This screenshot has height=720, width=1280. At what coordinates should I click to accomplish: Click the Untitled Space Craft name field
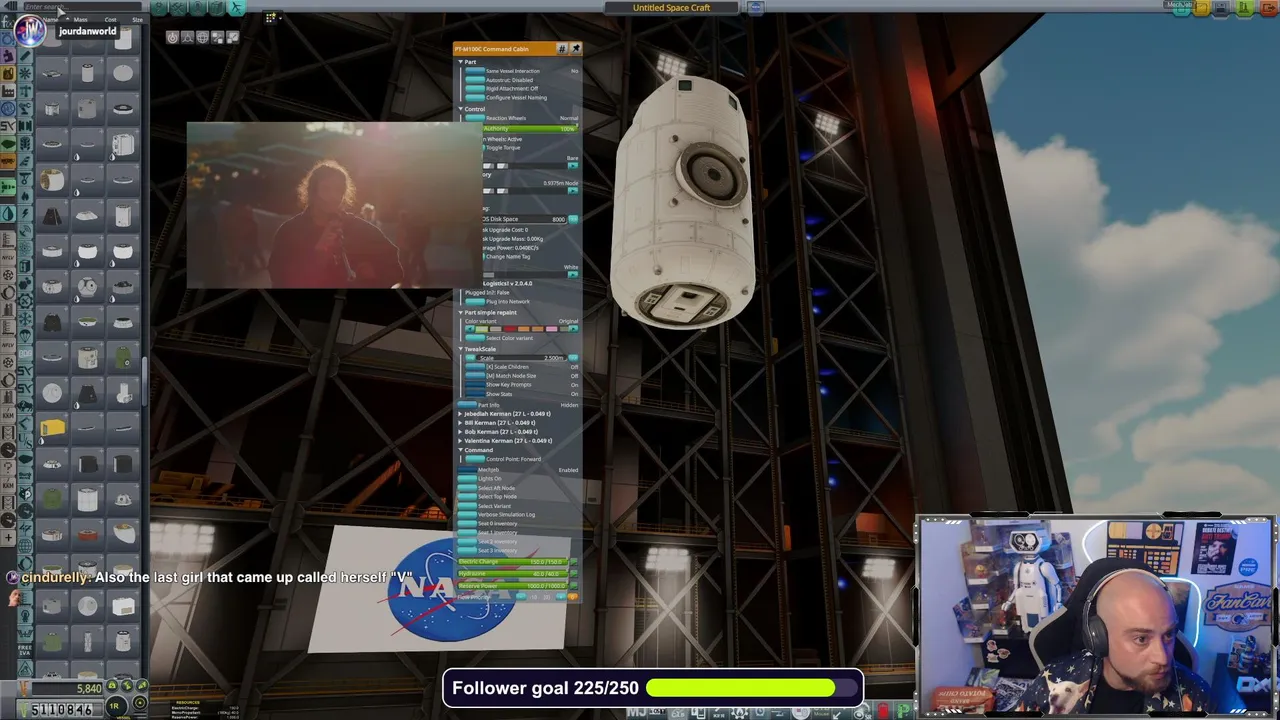click(671, 7)
